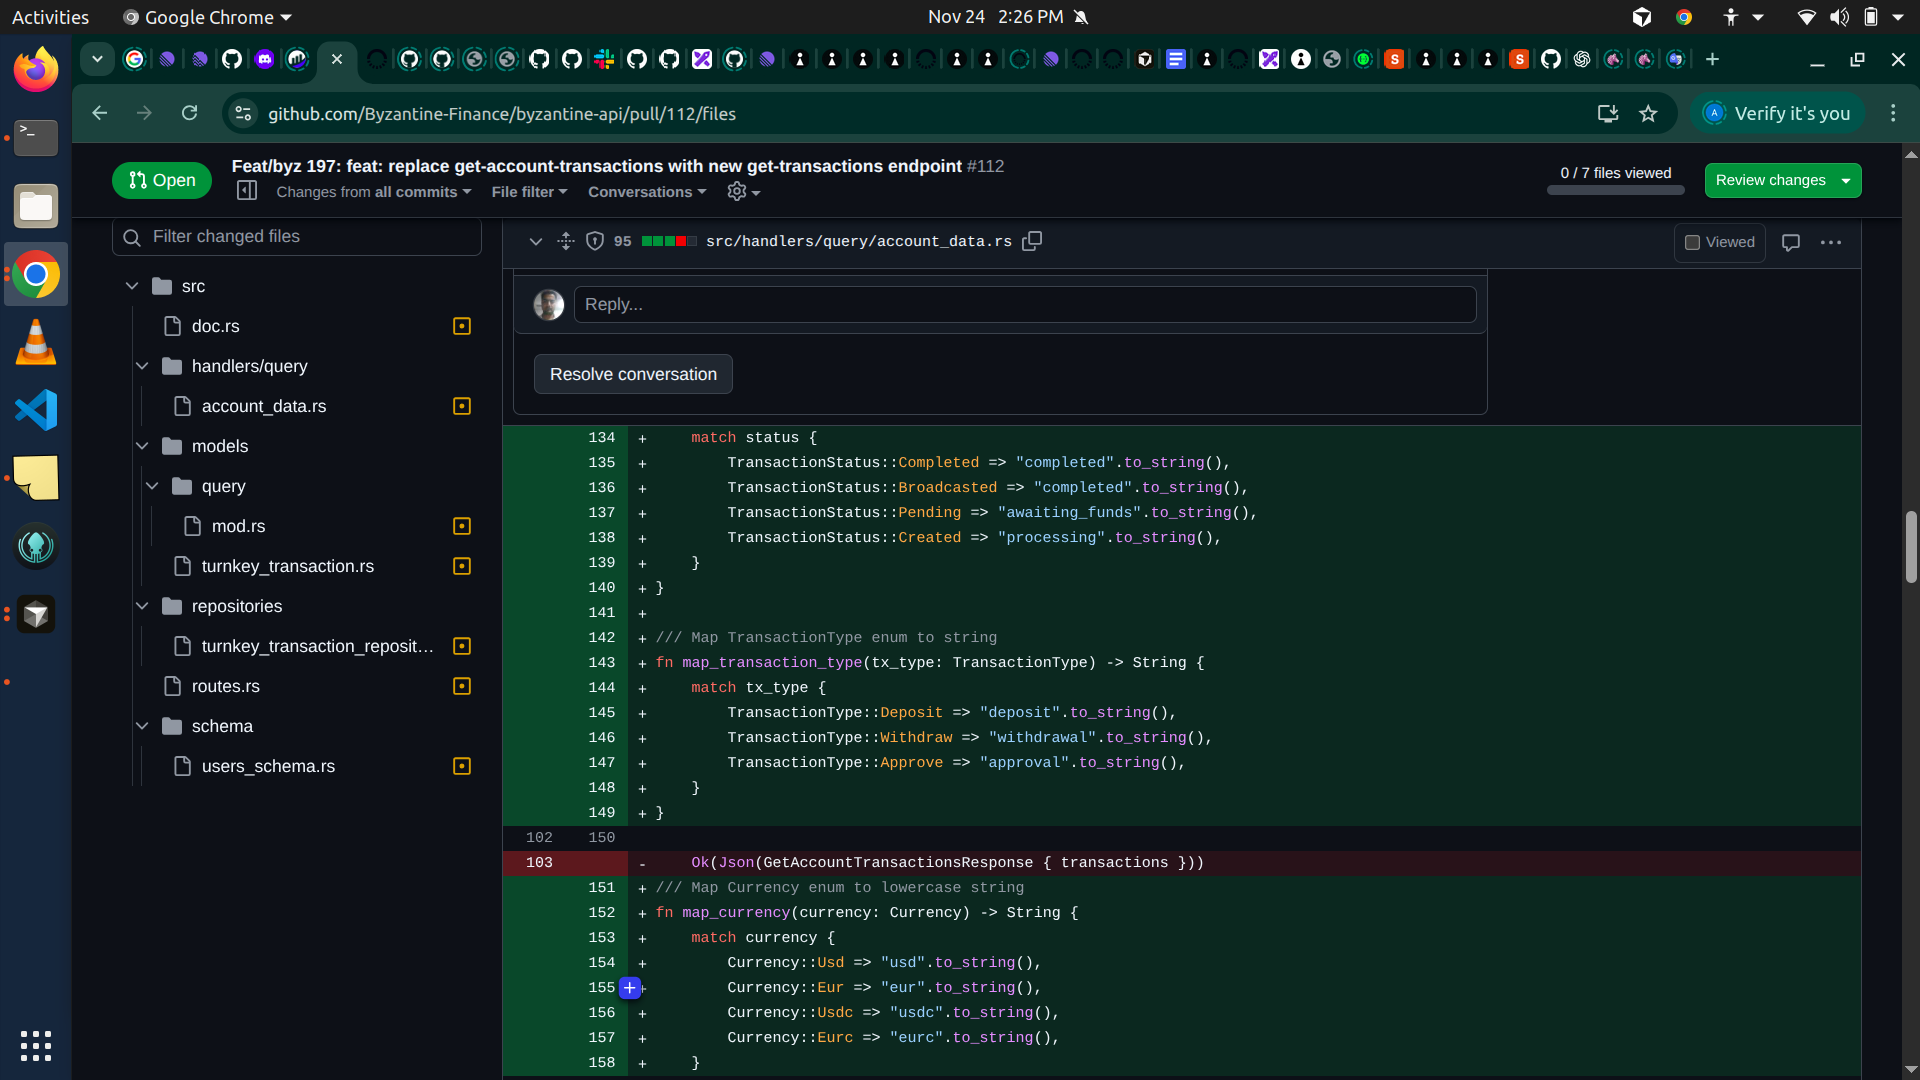
Task: Click the Resolve conversation button
Action: pos(633,374)
